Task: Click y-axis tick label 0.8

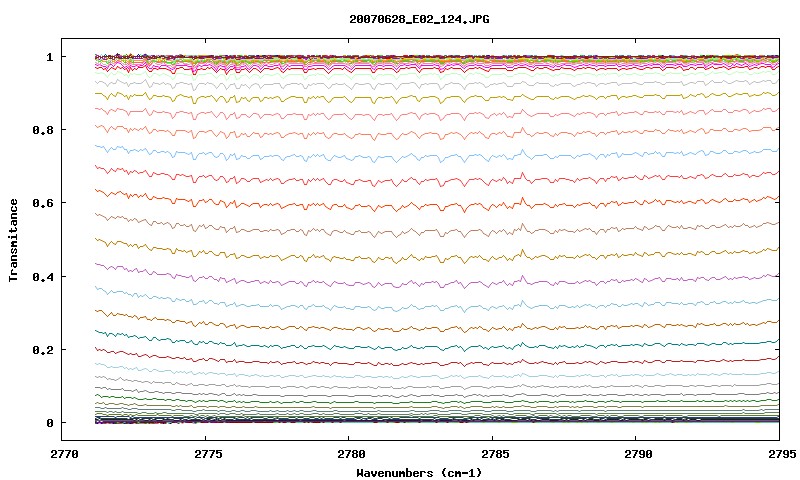Action: point(43,130)
